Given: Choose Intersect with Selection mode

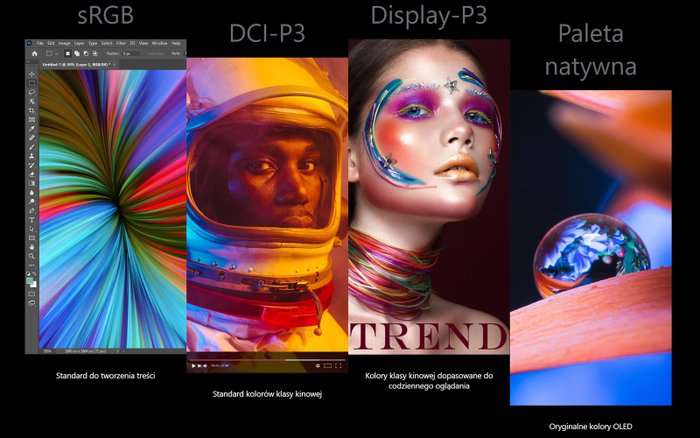Looking at the screenshot, I should click(96, 54).
